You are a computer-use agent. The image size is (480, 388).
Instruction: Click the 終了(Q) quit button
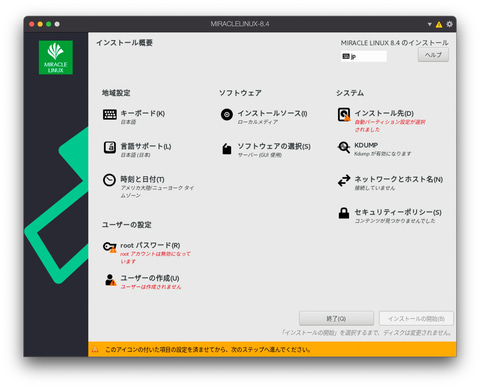tap(336, 319)
